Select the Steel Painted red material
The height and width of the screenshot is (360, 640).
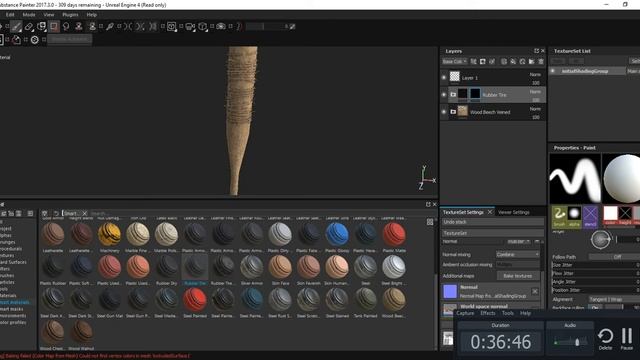pyautogui.click(x=195, y=300)
